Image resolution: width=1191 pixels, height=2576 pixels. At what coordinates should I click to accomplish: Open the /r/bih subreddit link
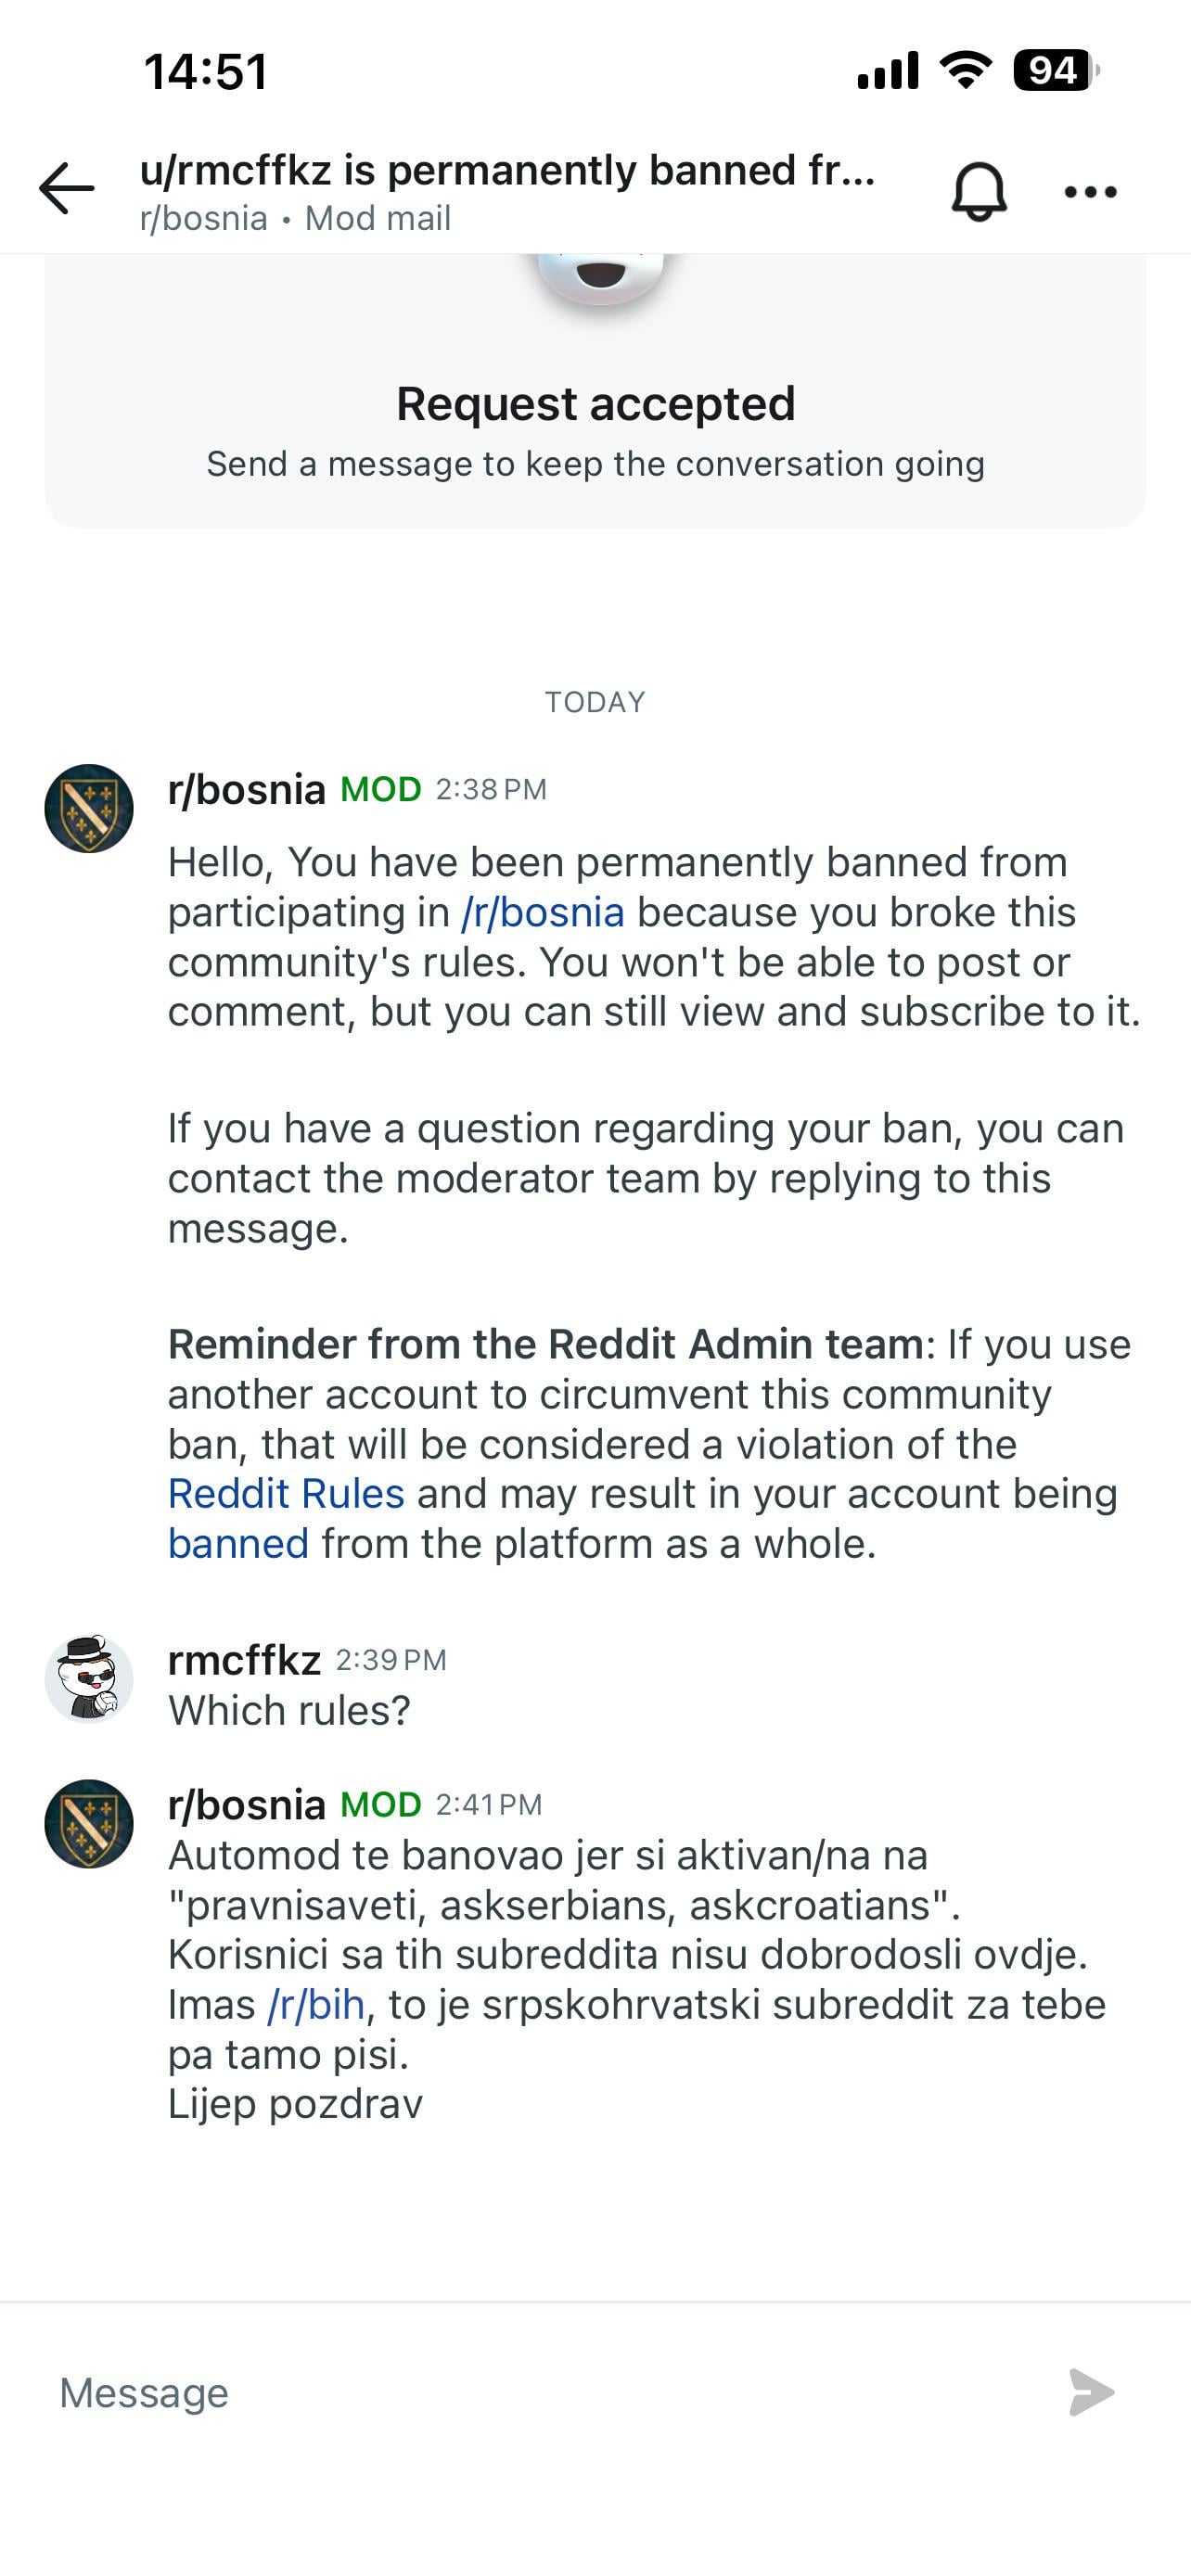tap(315, 2004)
